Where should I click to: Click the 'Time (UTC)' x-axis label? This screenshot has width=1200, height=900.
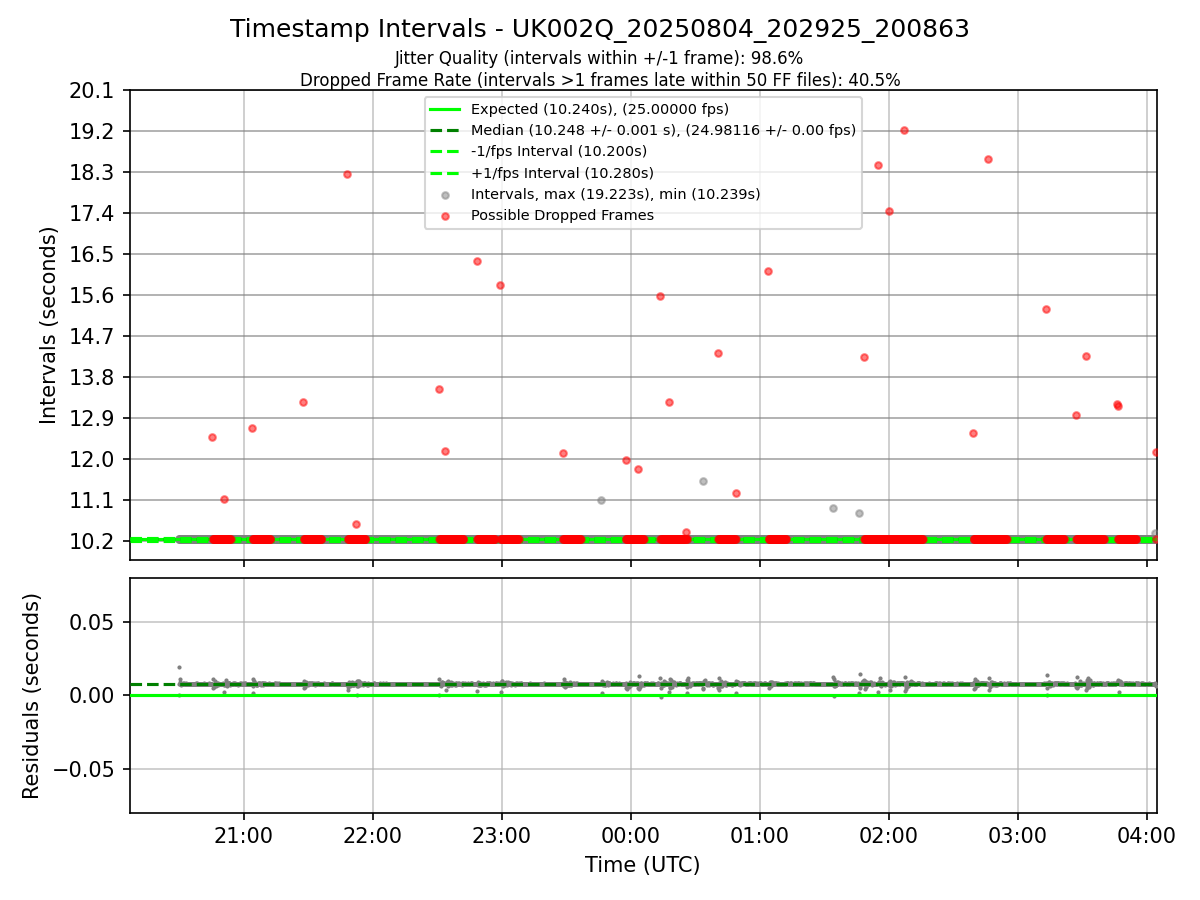pyautogui.click(x=643, y=865)
